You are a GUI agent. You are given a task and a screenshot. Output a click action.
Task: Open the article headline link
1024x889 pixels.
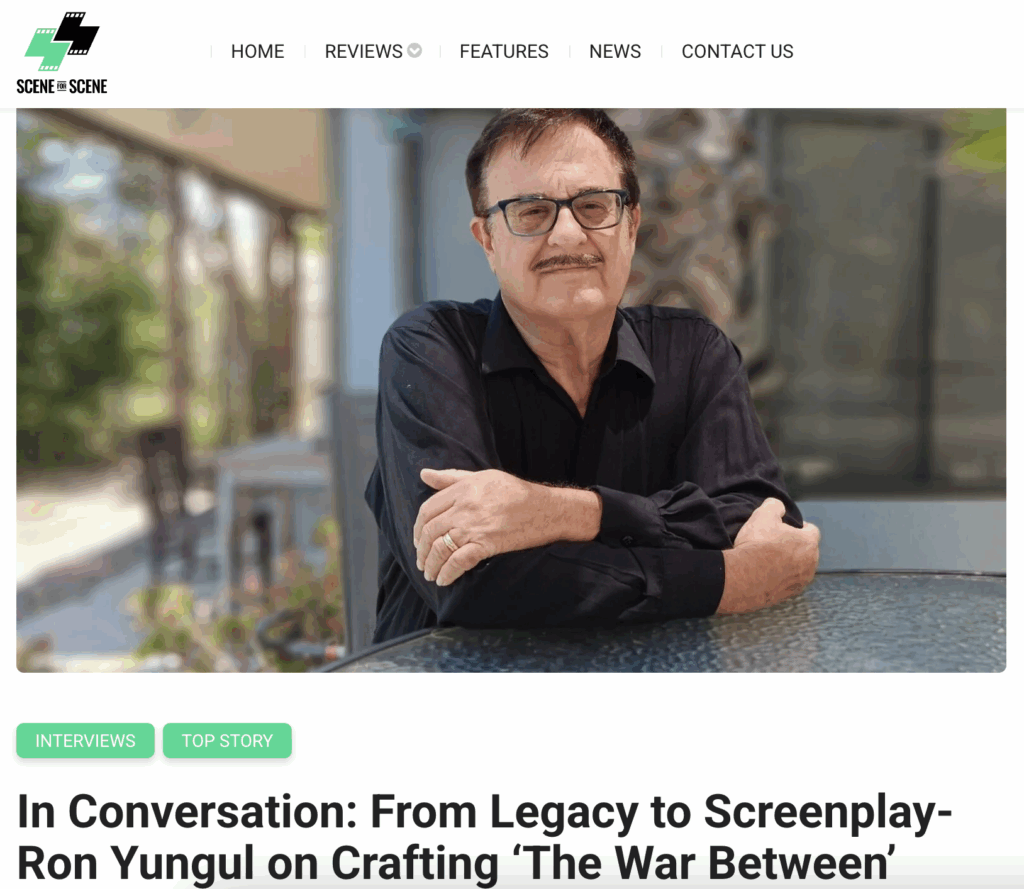click(485, 837)
